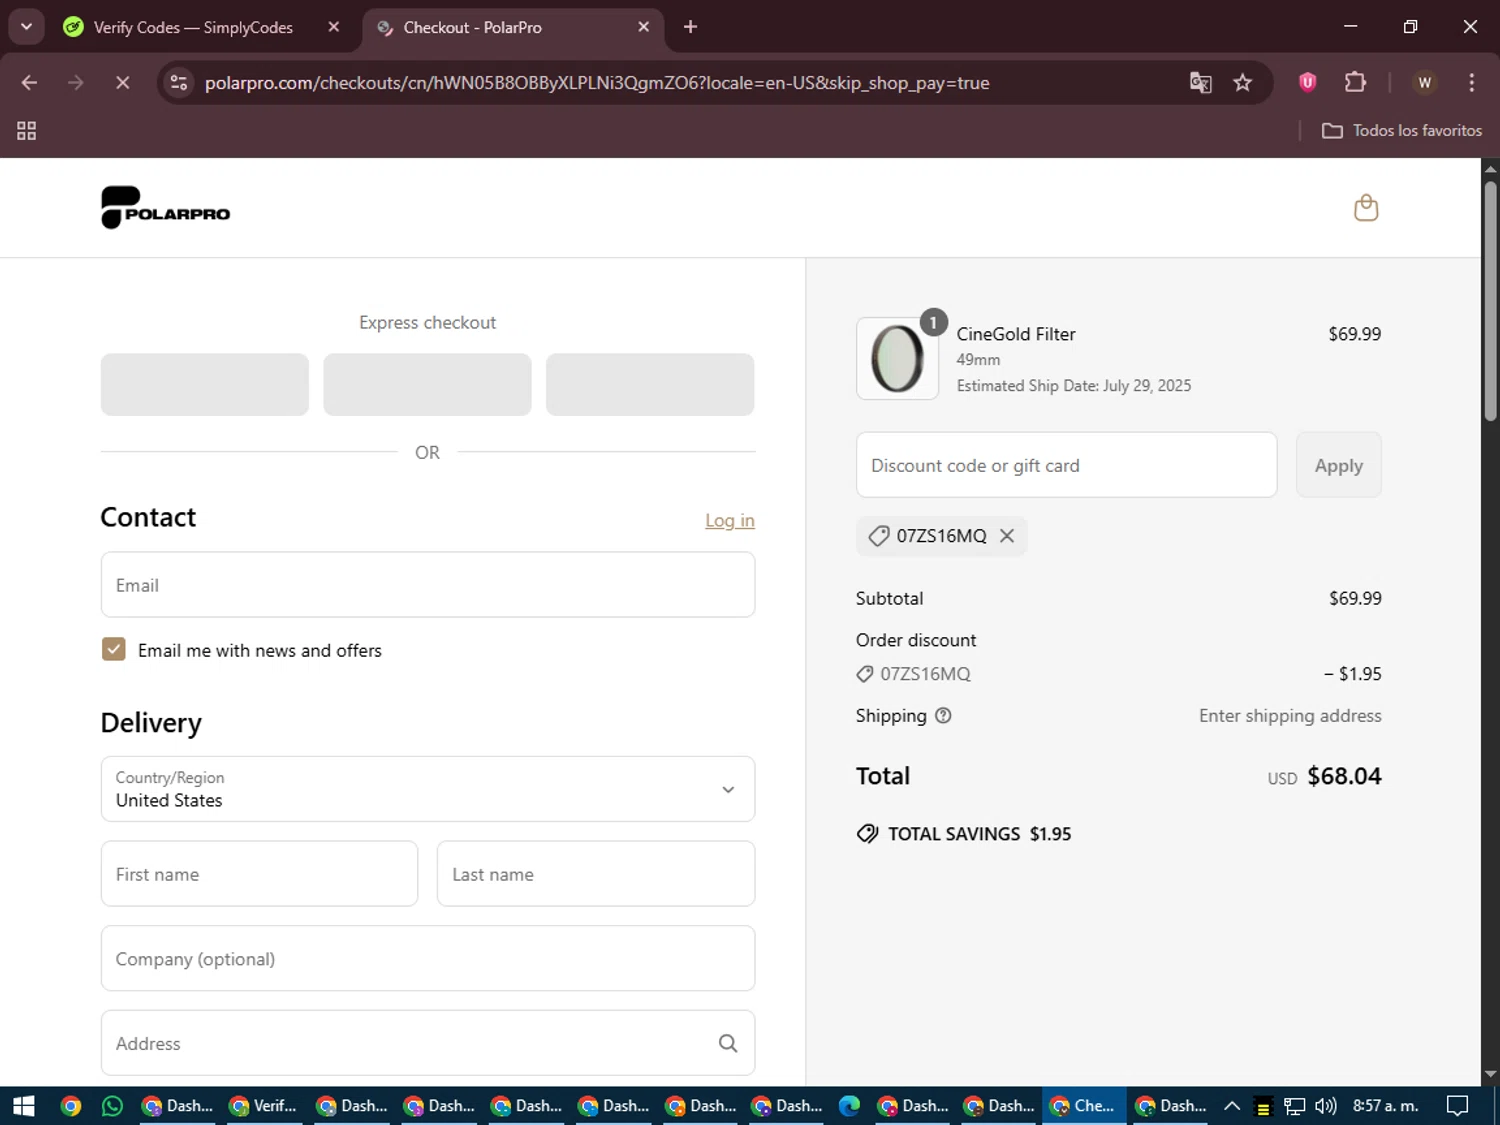The image size is (1500, 1125).
Task: Open WhatsApp from the taskbar
Action: click(x=112, y=1106)
